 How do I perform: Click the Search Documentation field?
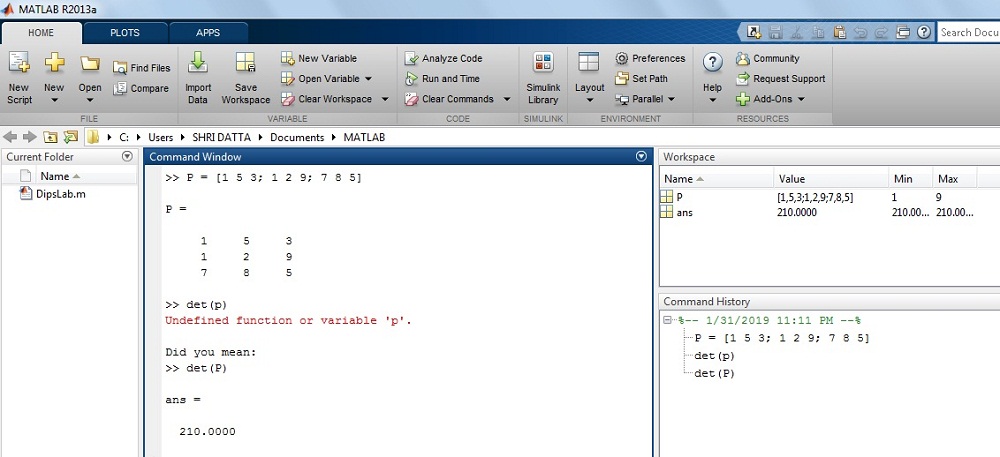(x=968, y=32)
